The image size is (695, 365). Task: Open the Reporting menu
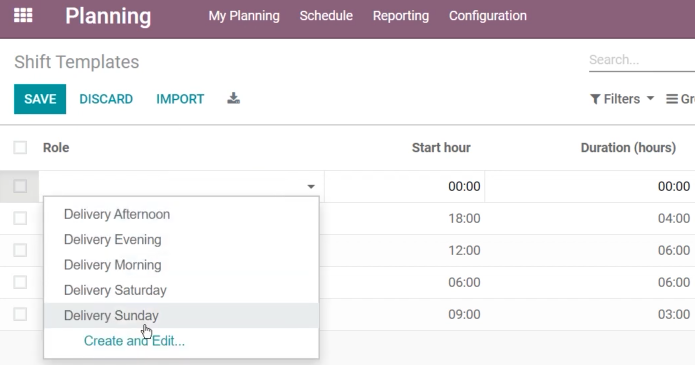coord(401,16)
